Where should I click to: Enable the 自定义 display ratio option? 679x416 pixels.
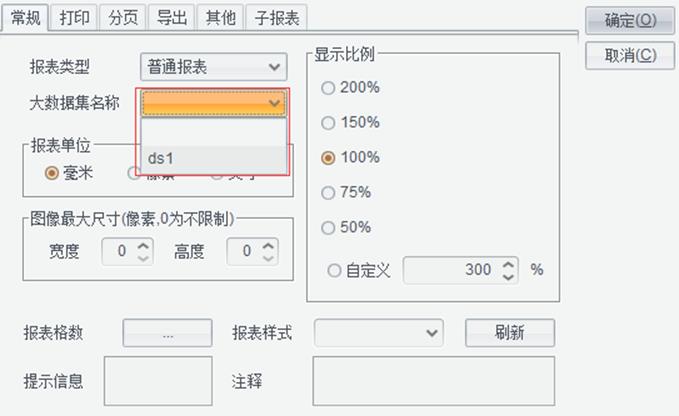(334, 271)
